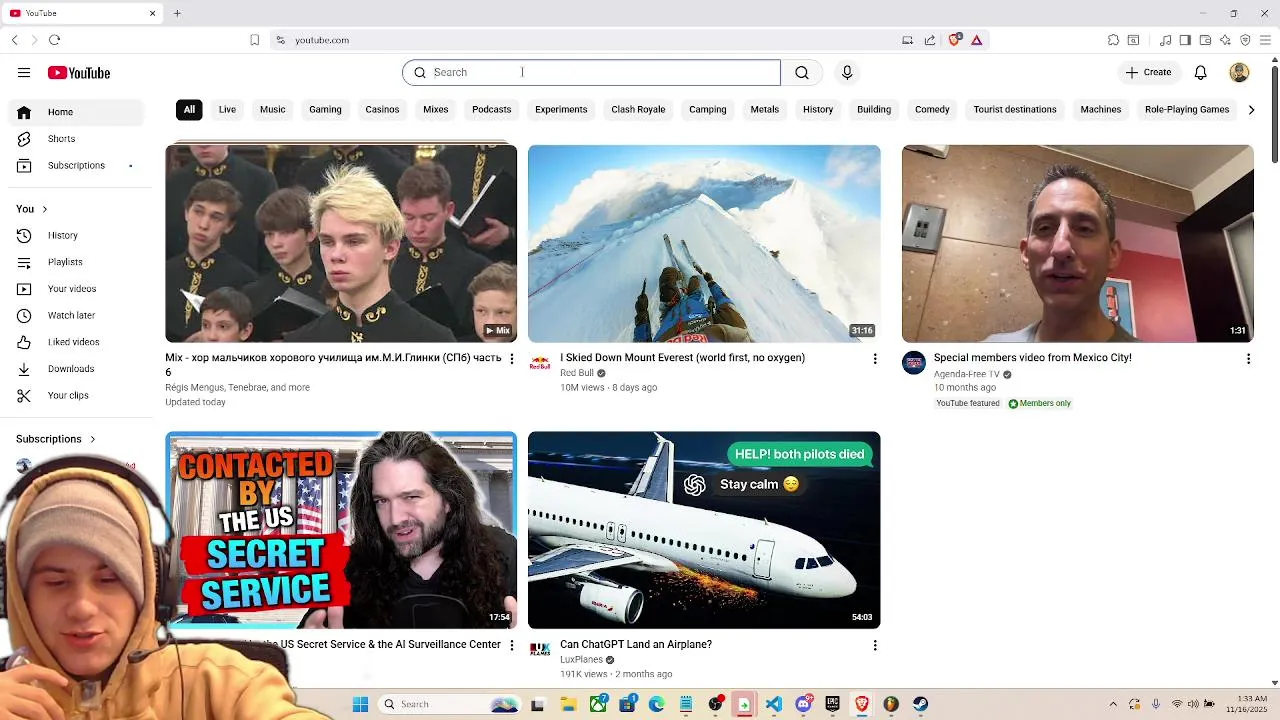Open the Everest video's three-dot menu
The height and width of the screenshot is (720, 1280).
point(875,359)
